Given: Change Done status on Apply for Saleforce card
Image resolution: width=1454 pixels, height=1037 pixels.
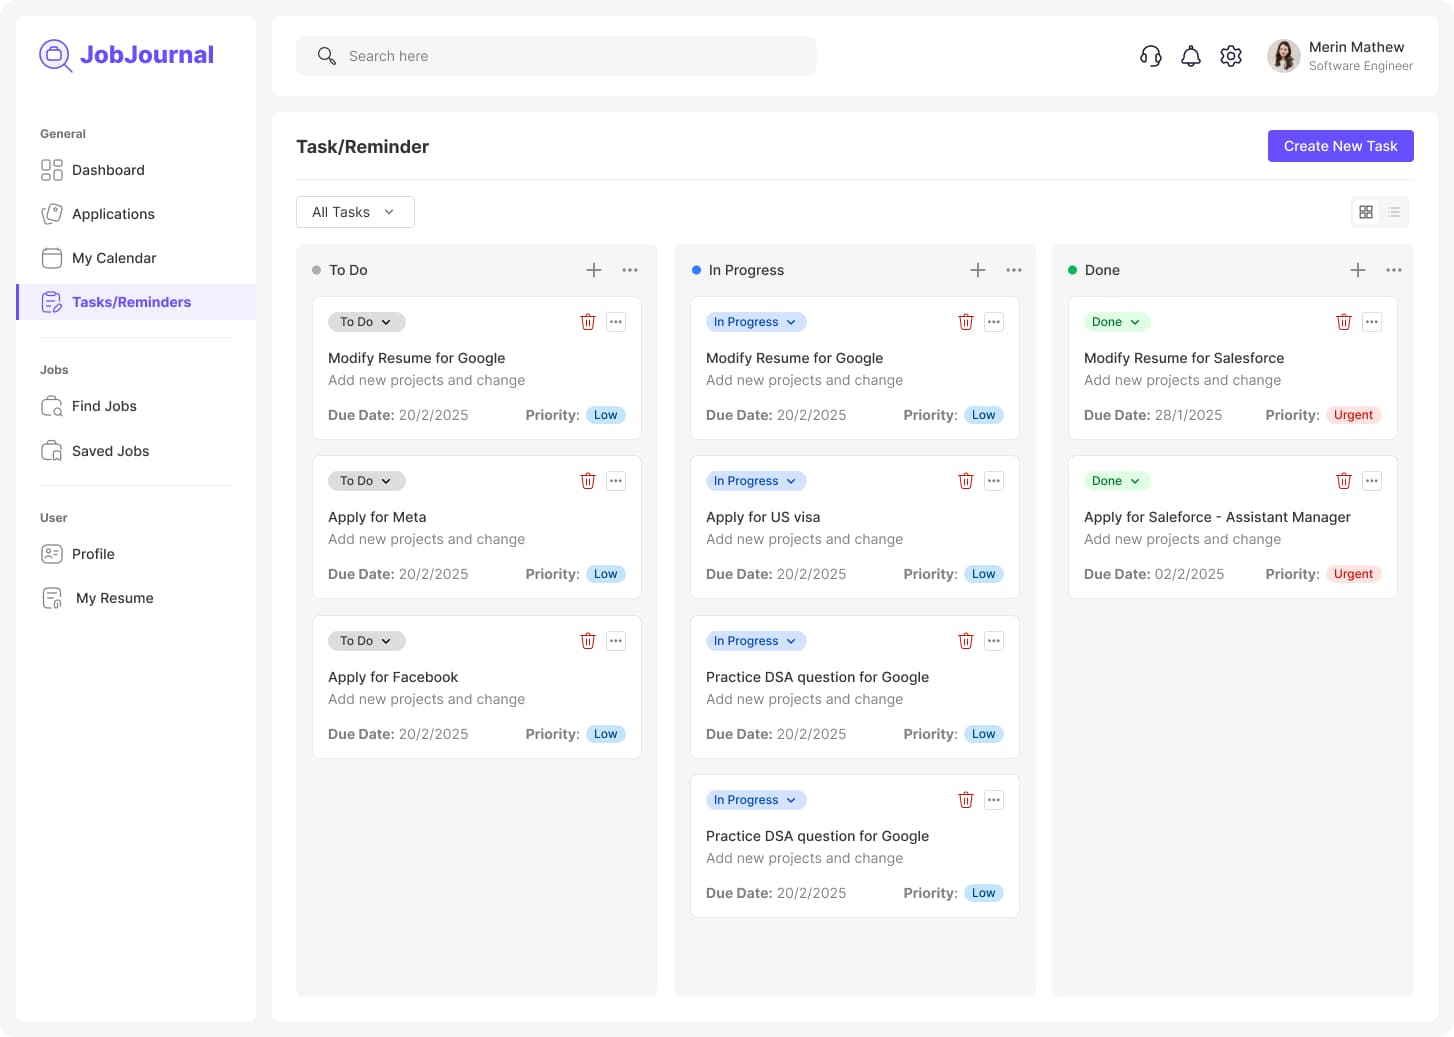Looking at the screenshot, I should click(x=1117, y=481).
